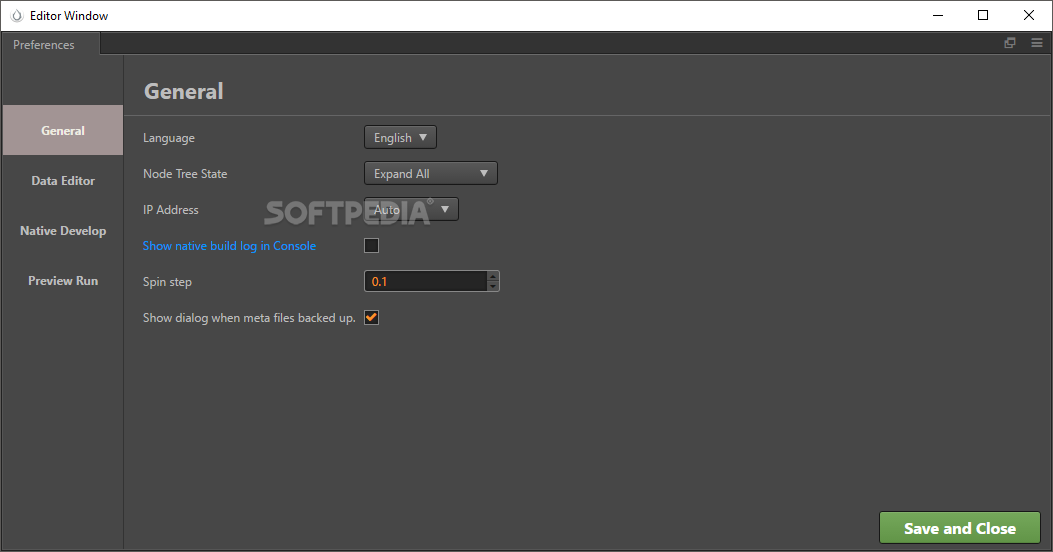The height and width of the screenshot is (552, 1053).
Task: Click the General heading text
Action: click(x=183, y=91)
